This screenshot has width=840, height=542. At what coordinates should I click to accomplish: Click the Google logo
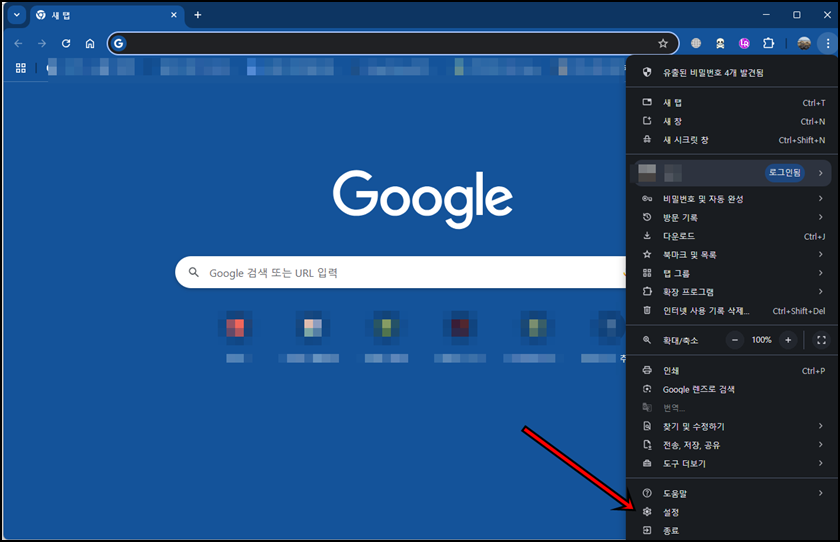[423, 199]
